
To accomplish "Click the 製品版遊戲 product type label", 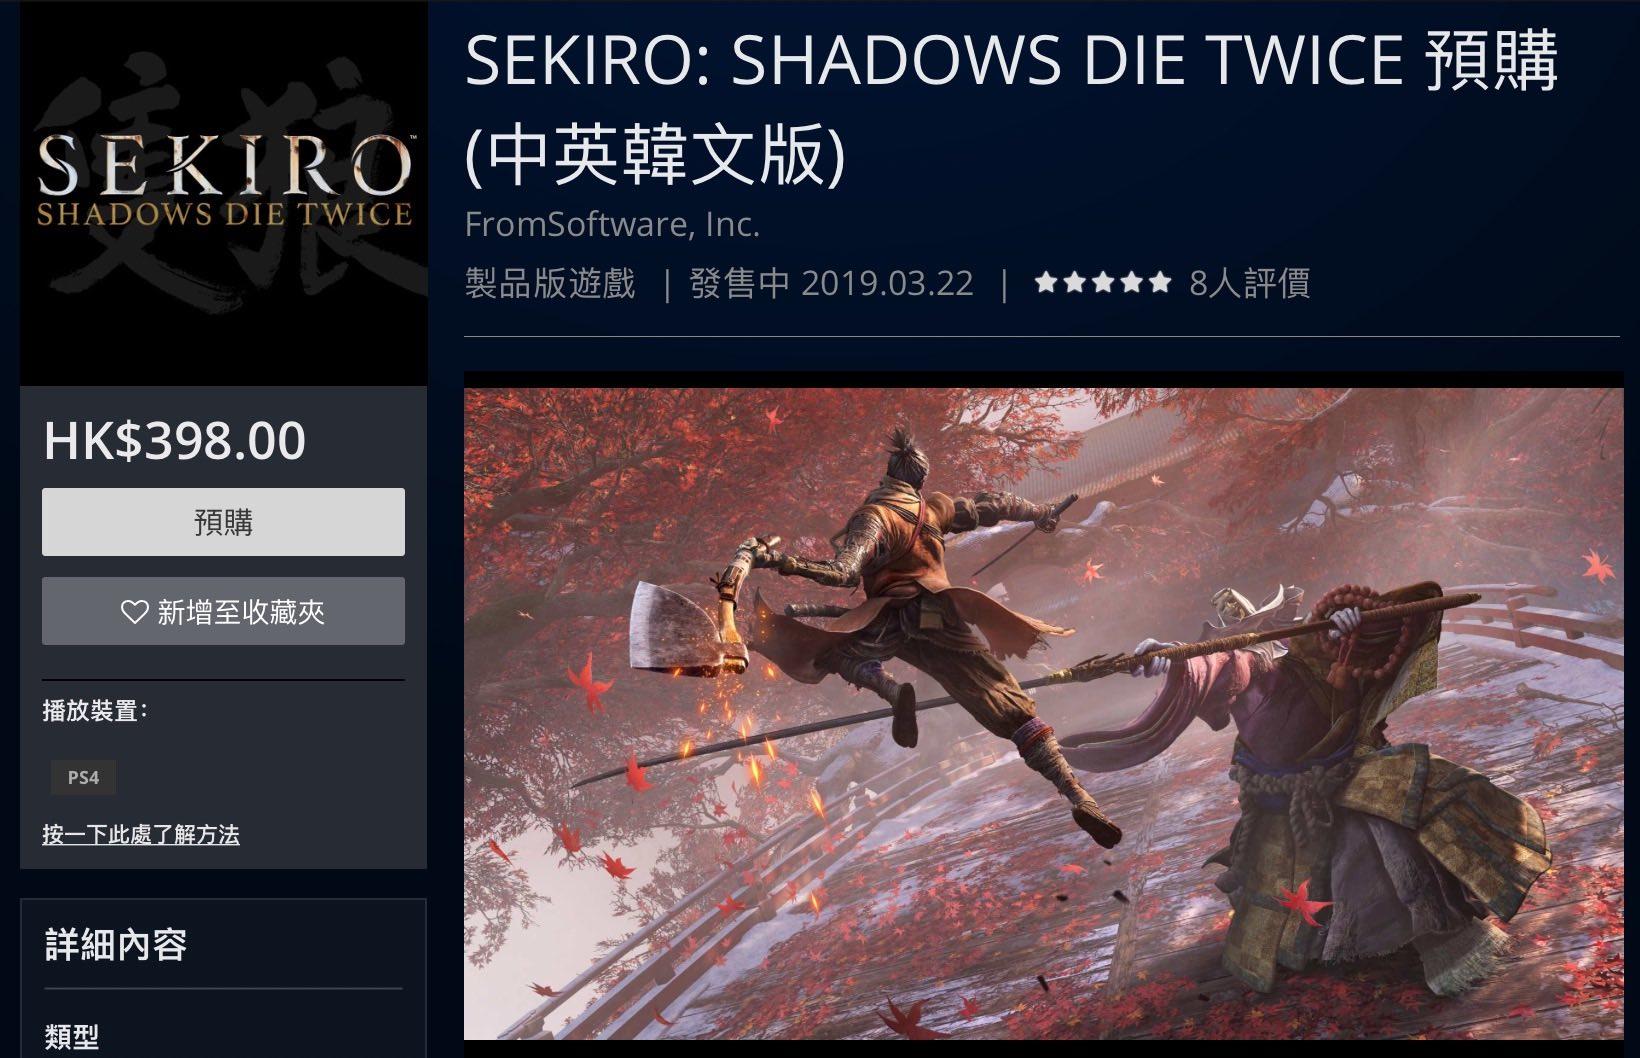I will 550,283.
